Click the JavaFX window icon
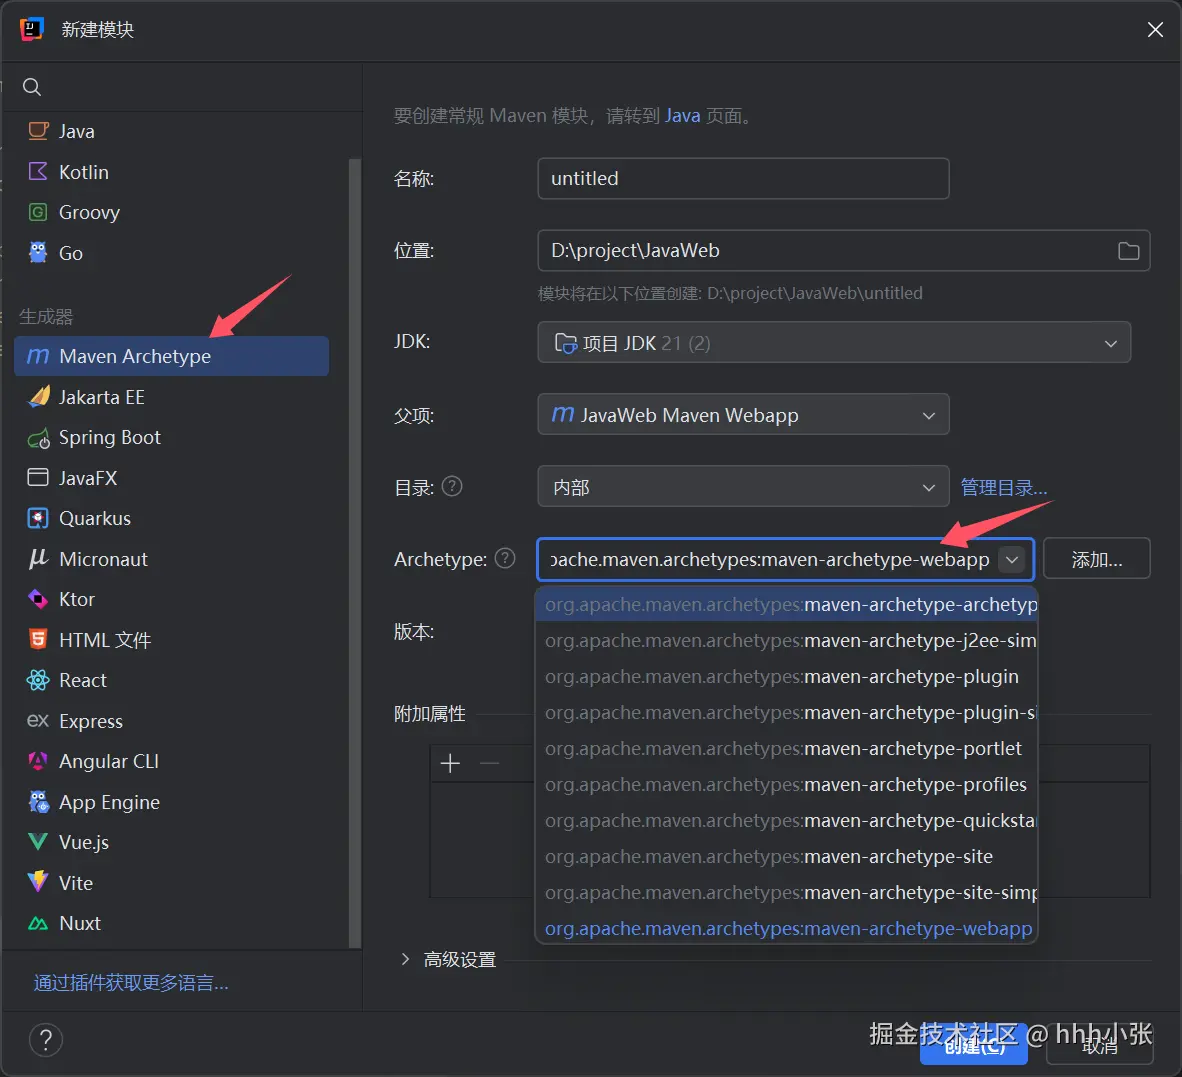1182x1077 pixels. click(38, 478)
